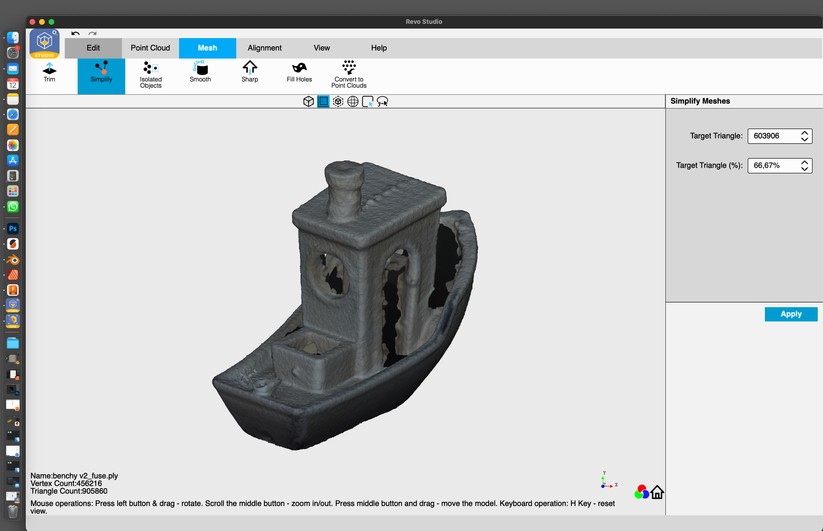Toggle the globe wireframe display mode
The height and width of the screenshot is (531, 823).
(353, 102)
